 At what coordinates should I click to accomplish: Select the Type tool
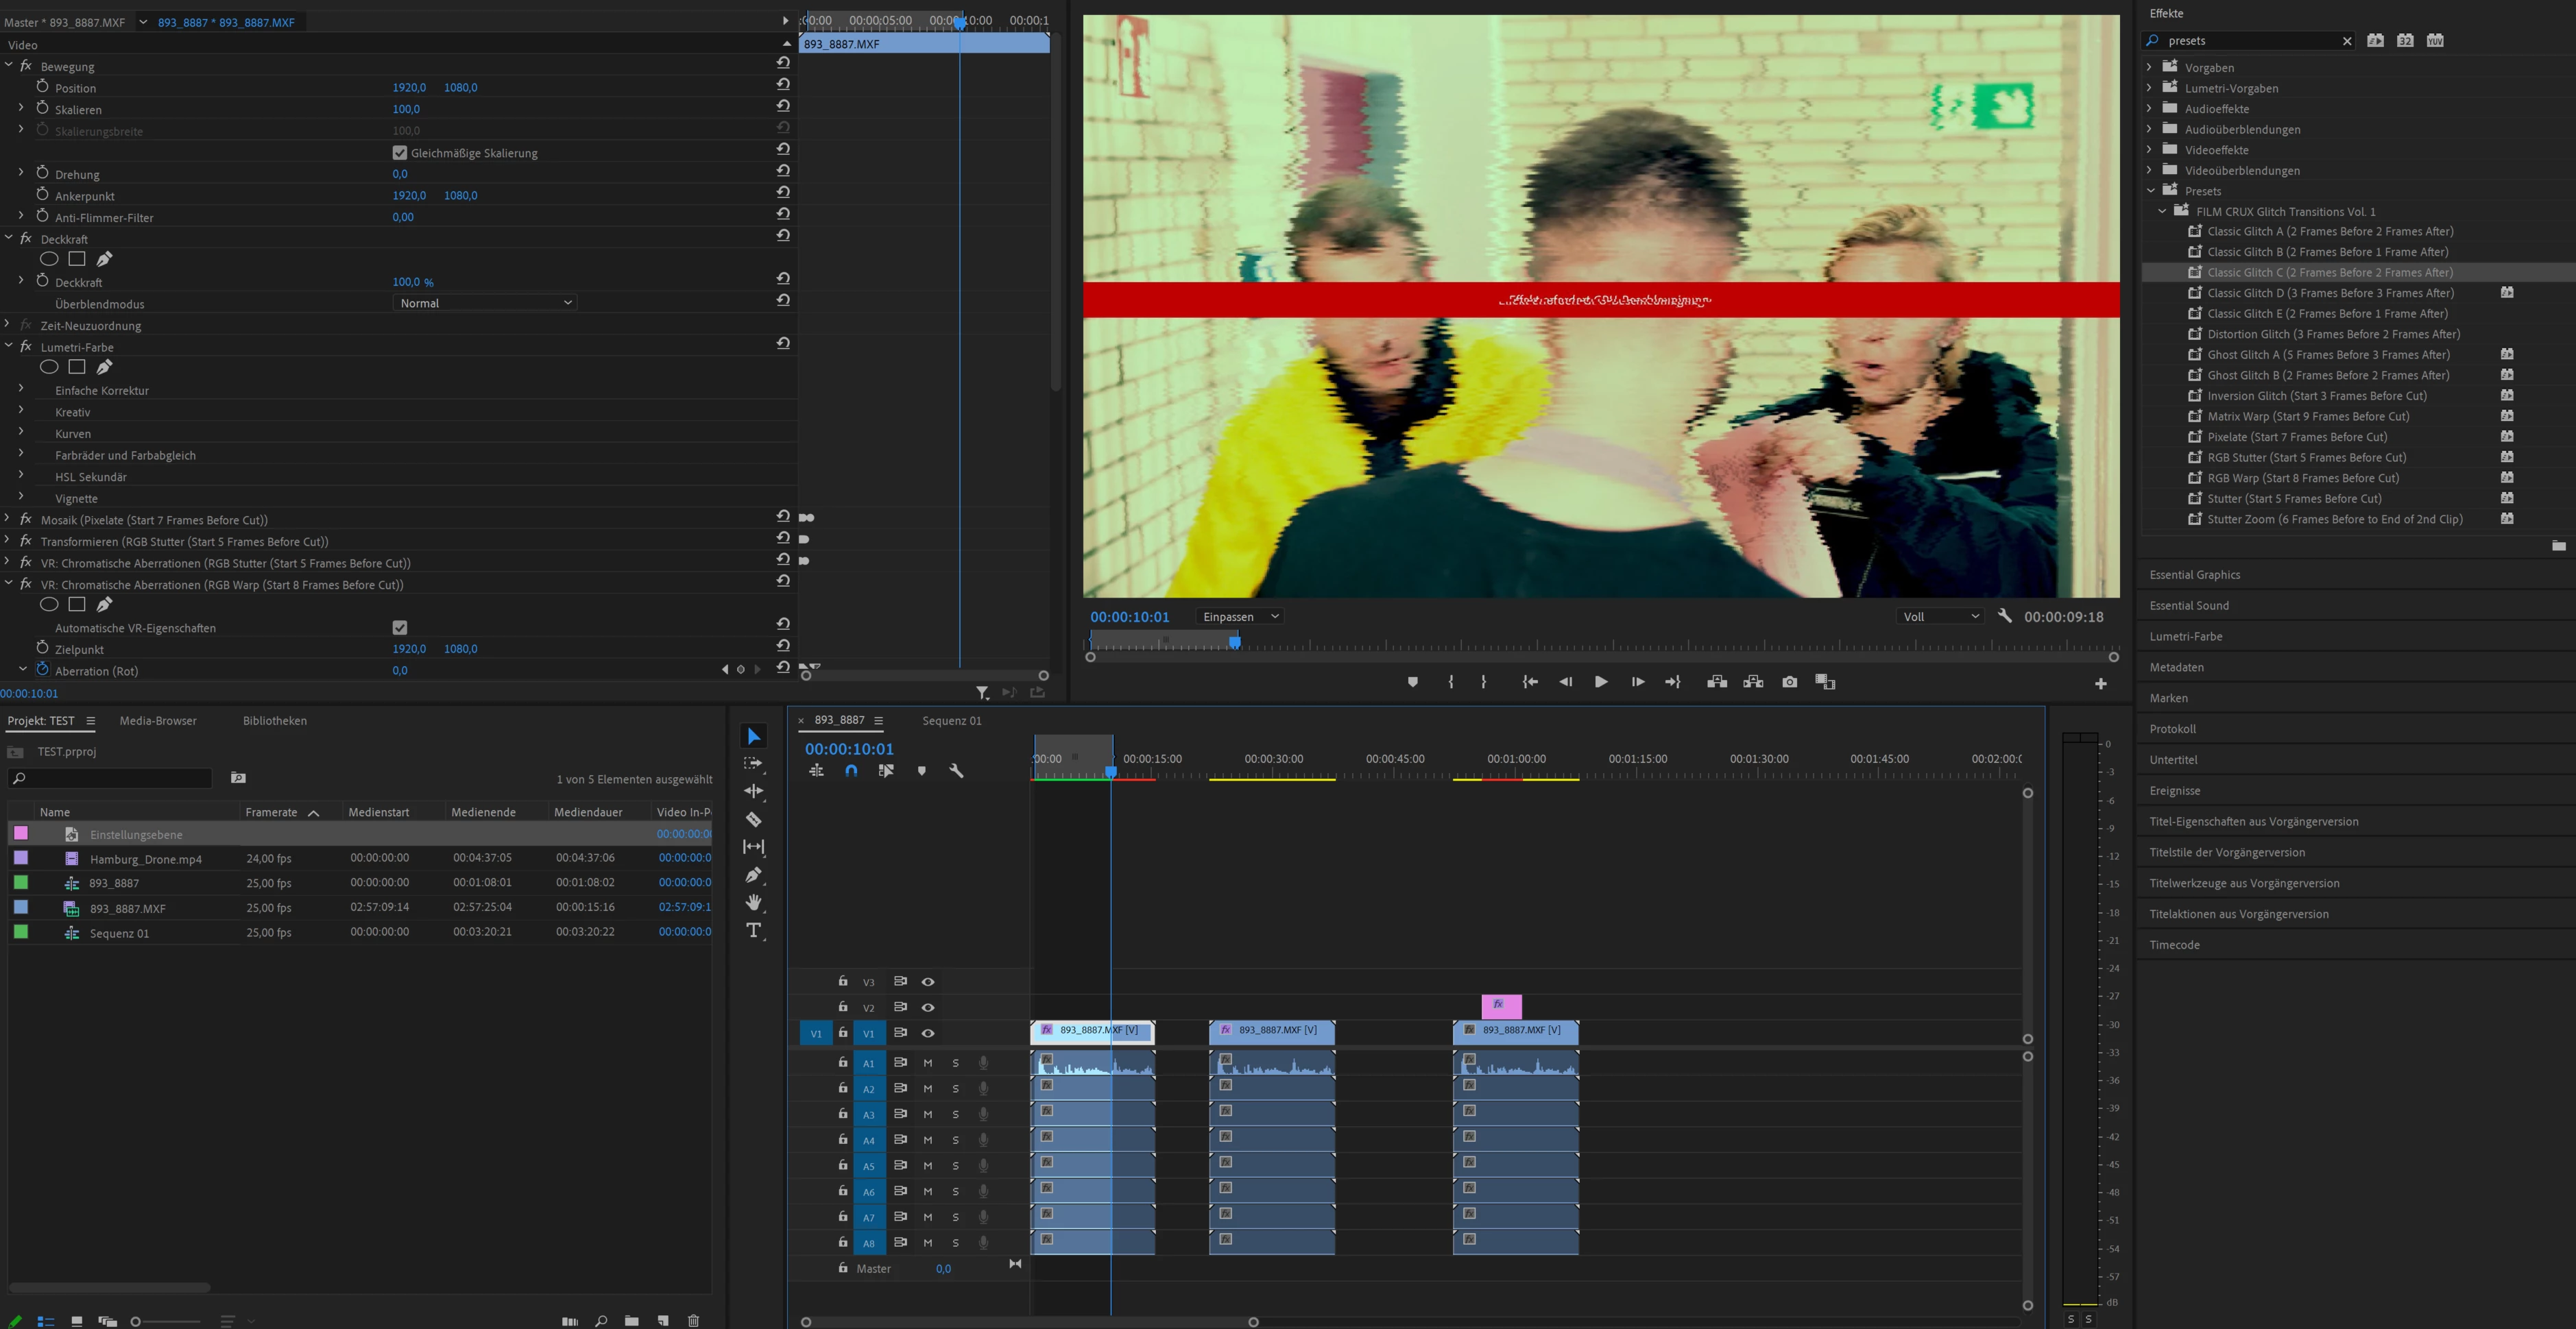[754, 930]
